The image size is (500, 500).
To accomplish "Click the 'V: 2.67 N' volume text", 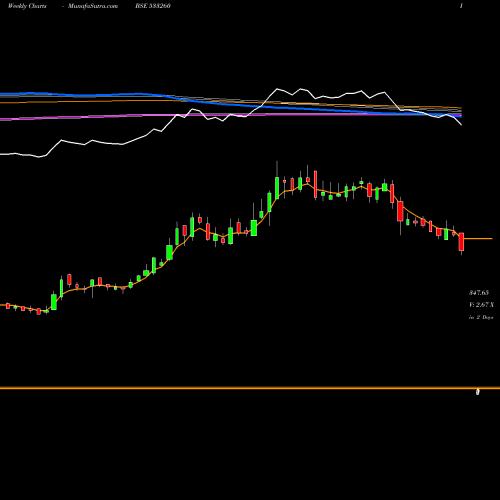I will [481, 305].
